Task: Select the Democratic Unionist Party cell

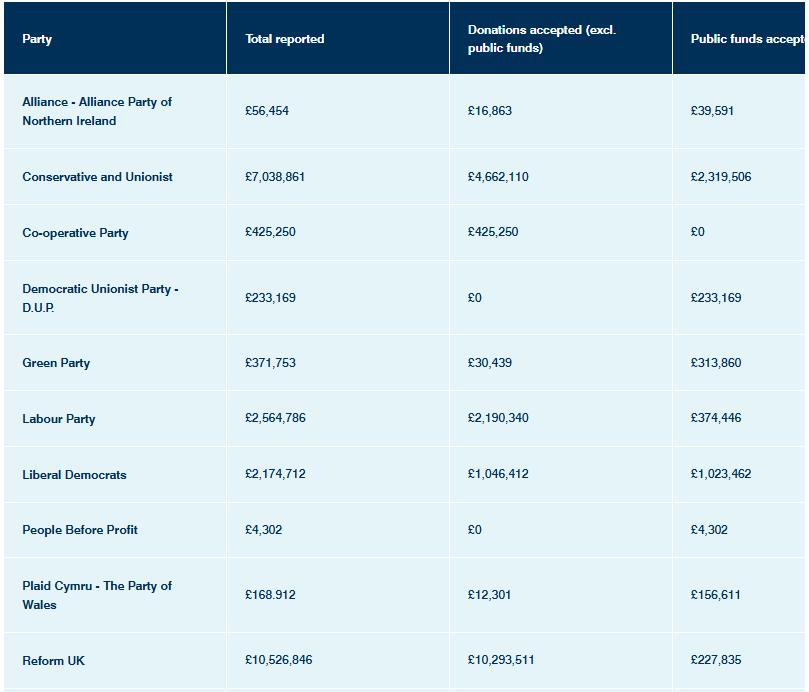Action: tap(100, 298)
